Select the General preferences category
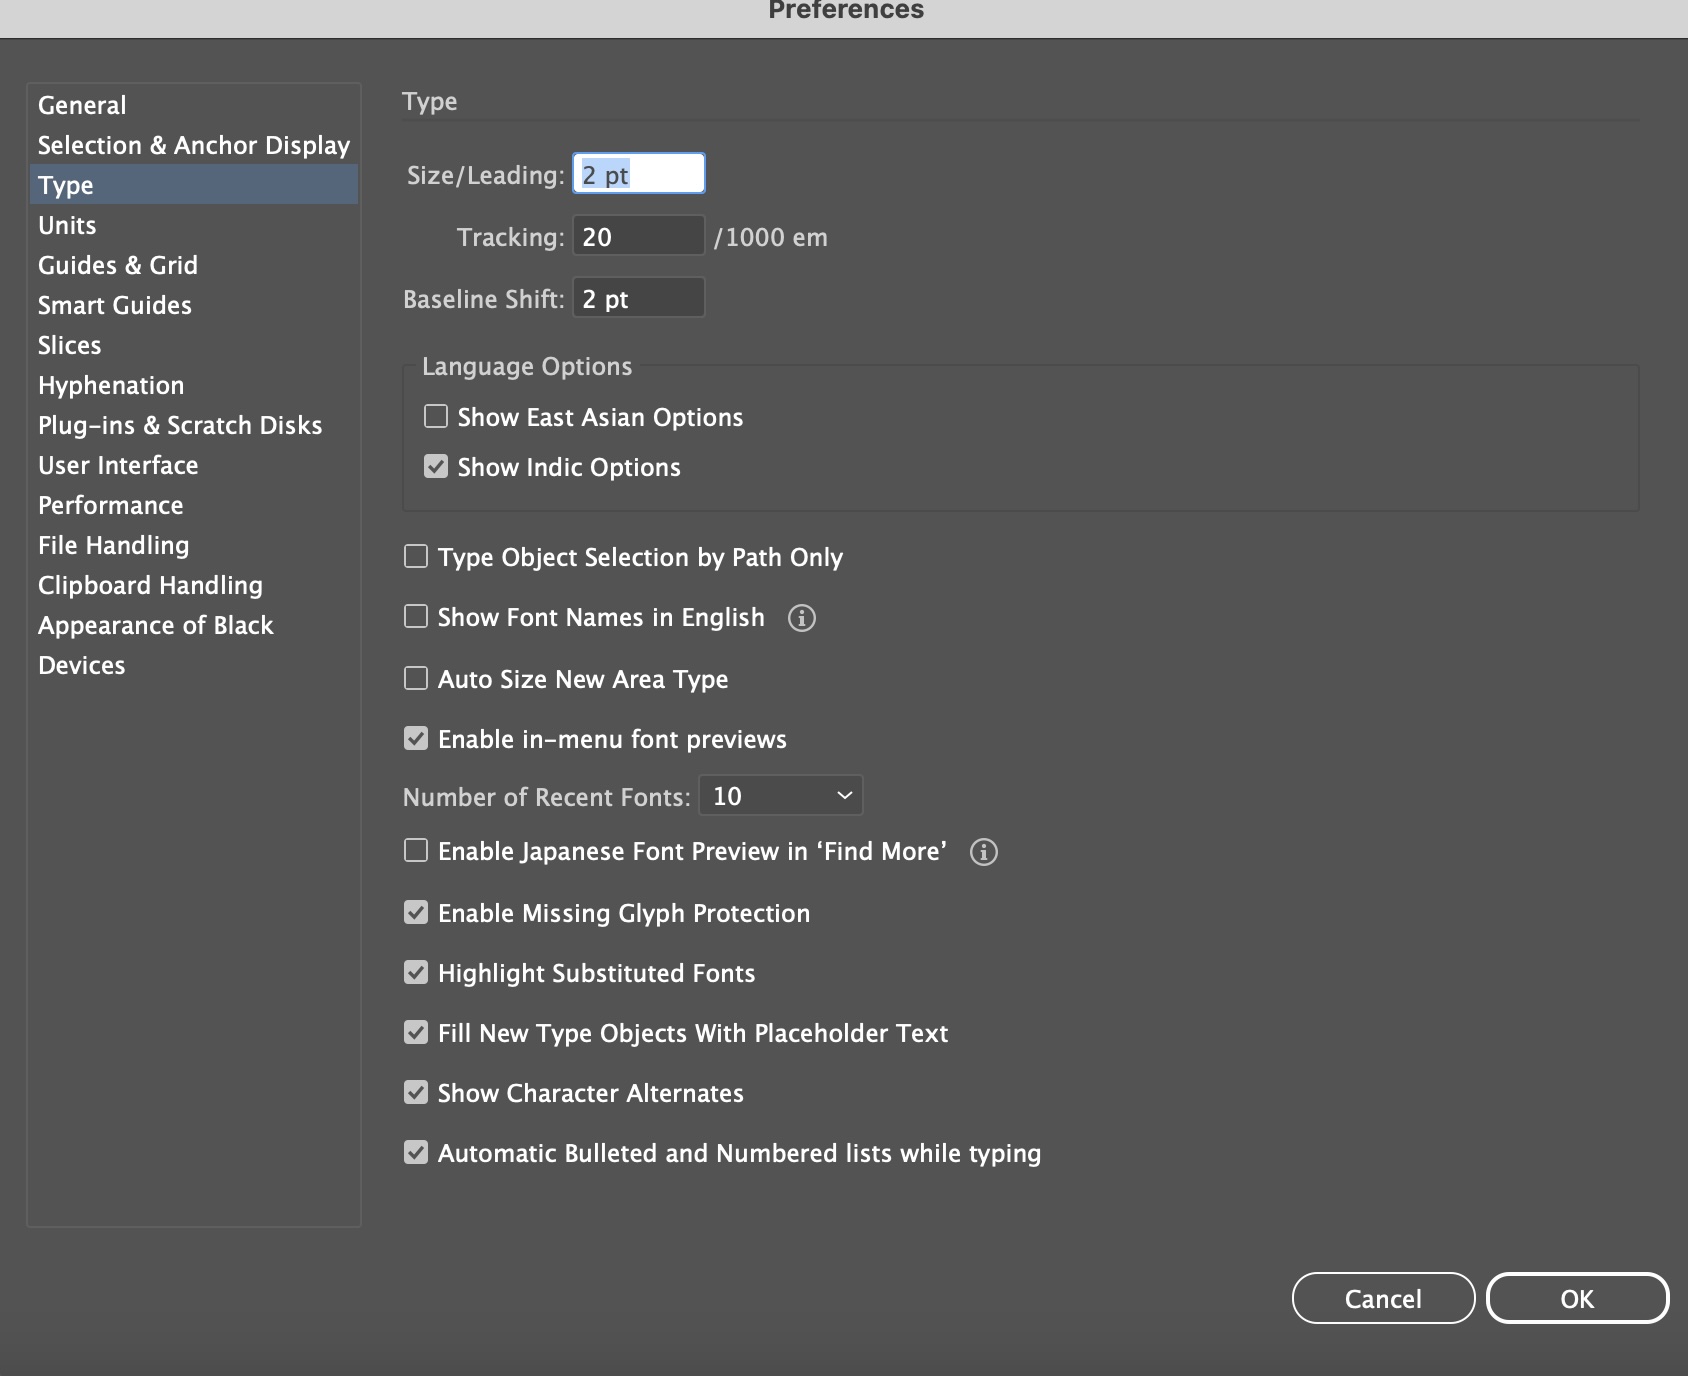 point(82,105)
